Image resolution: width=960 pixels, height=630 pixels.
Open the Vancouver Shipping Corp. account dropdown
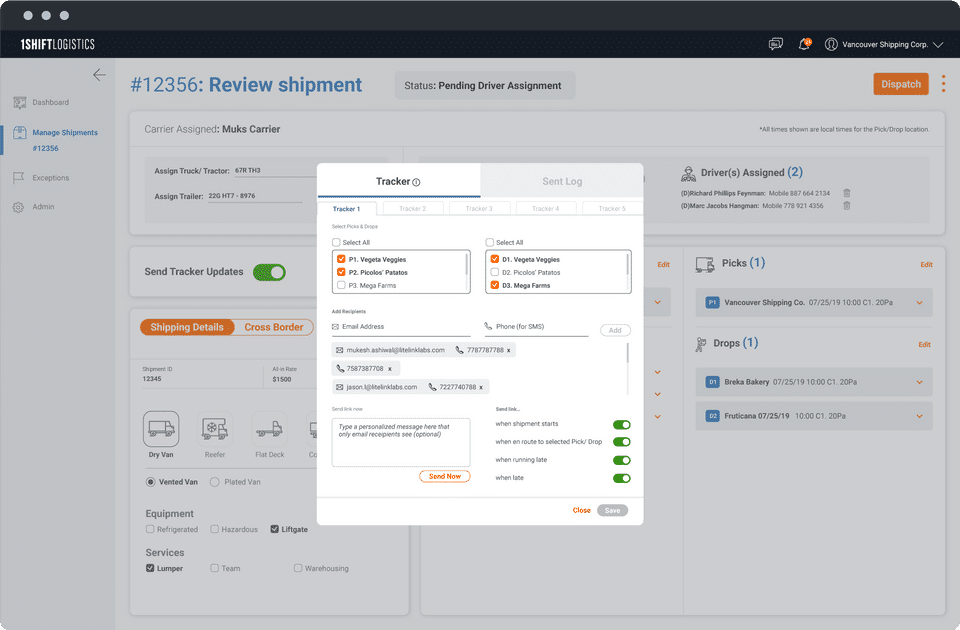939,44
